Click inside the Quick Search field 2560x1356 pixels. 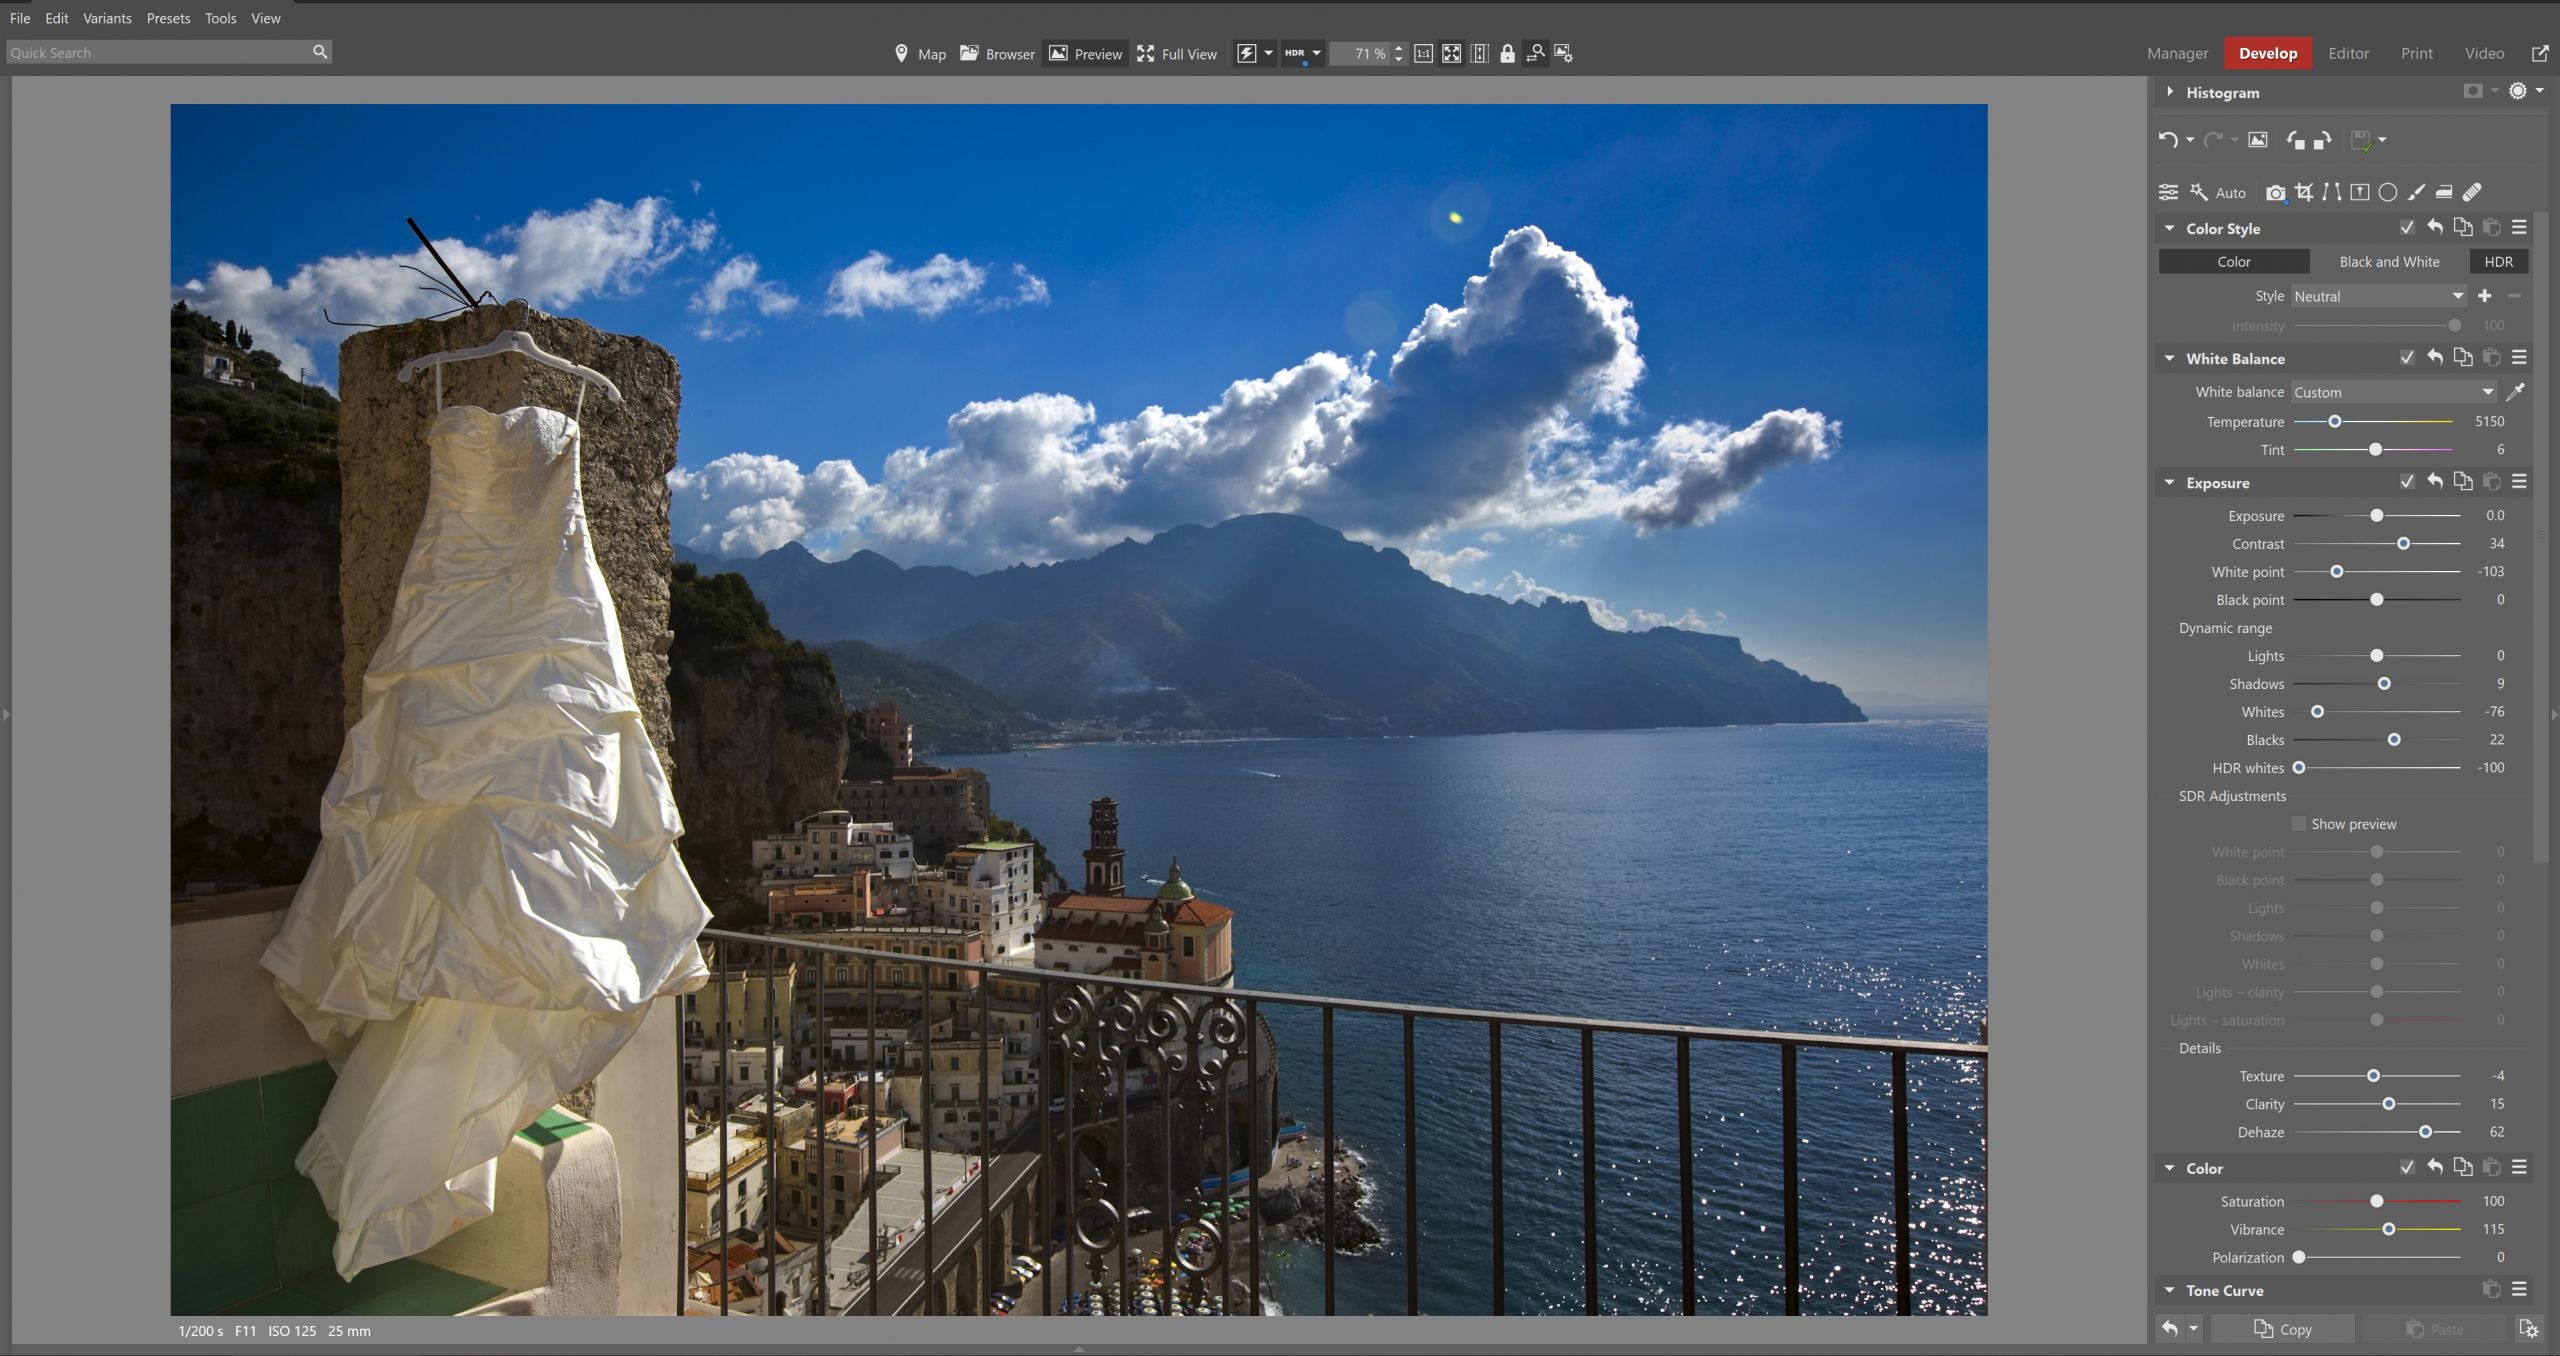pos(150,52)
